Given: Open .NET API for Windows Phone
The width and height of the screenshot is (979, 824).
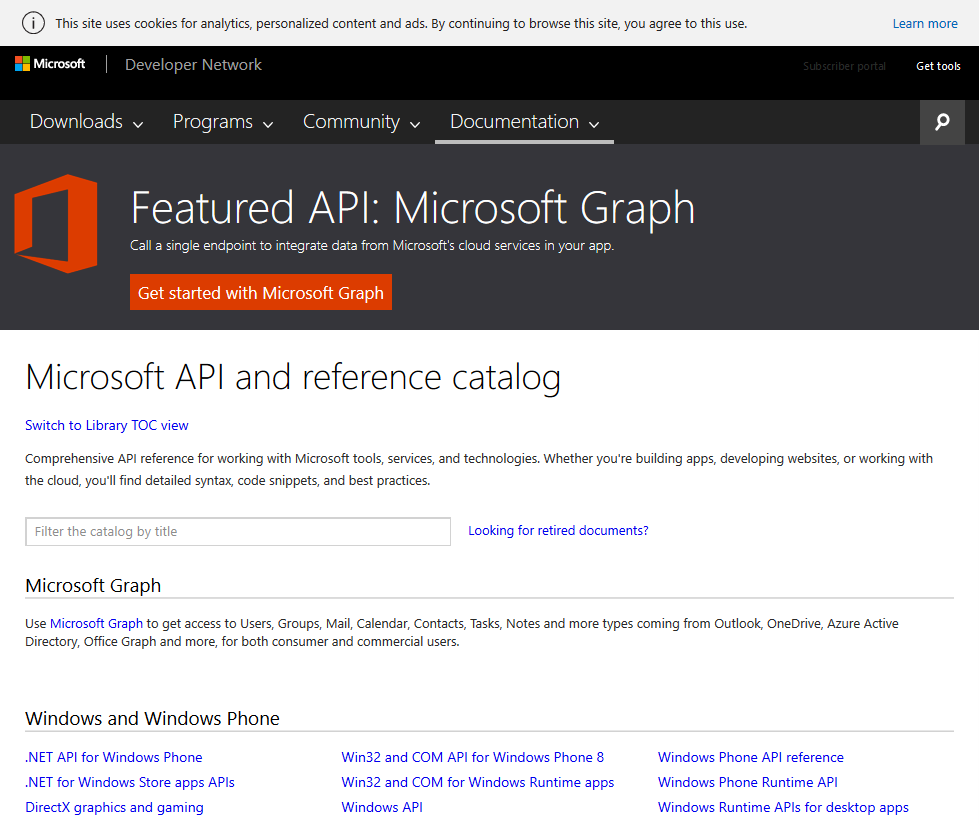Looking at the screenshot, I should [114, 757].
